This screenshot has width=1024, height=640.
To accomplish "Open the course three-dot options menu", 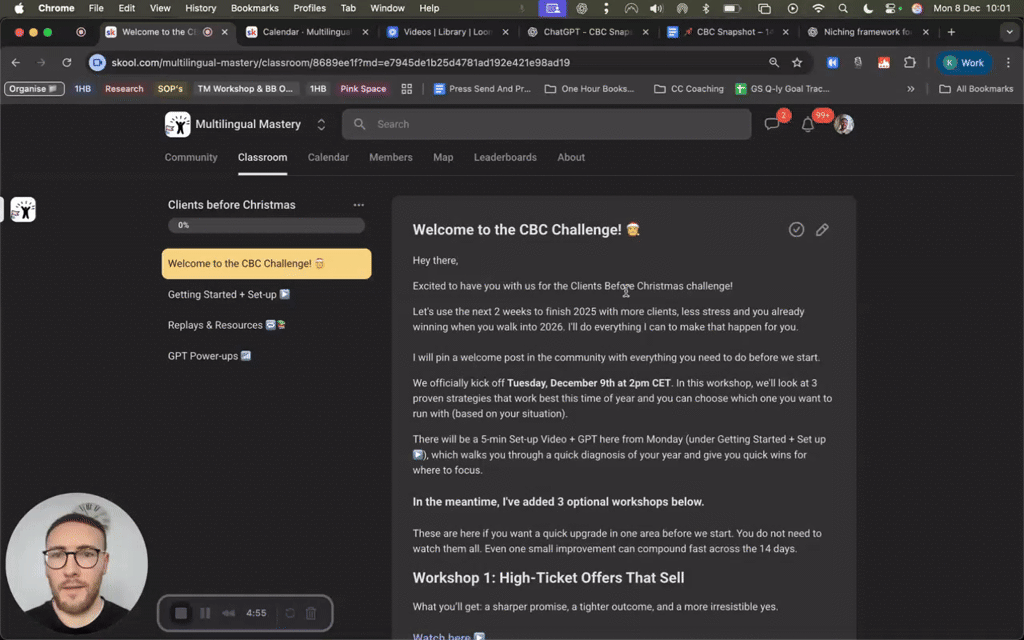I will click(359, 205).
